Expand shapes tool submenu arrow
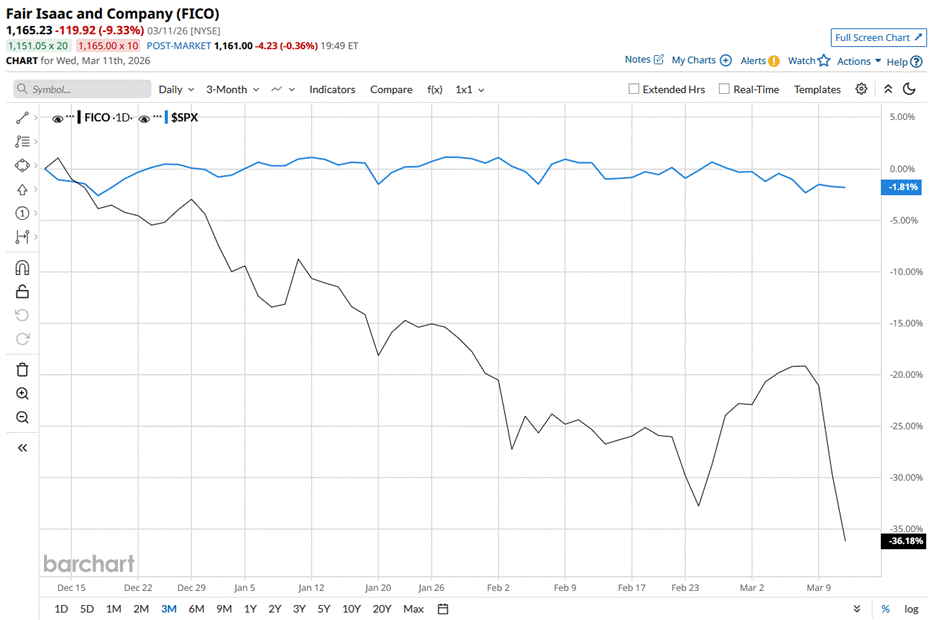This screenshot has height=620, width=936. point(36,165)
